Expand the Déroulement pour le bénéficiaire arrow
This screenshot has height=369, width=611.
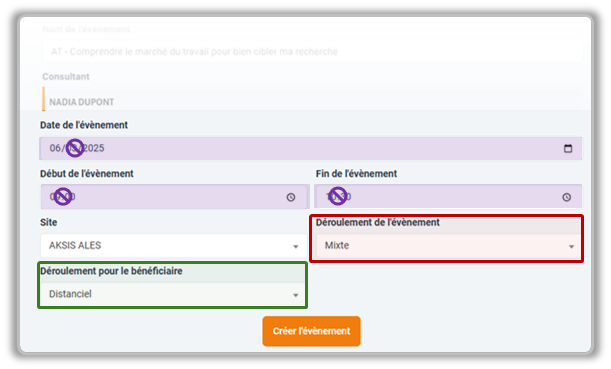tap(295, 295)
